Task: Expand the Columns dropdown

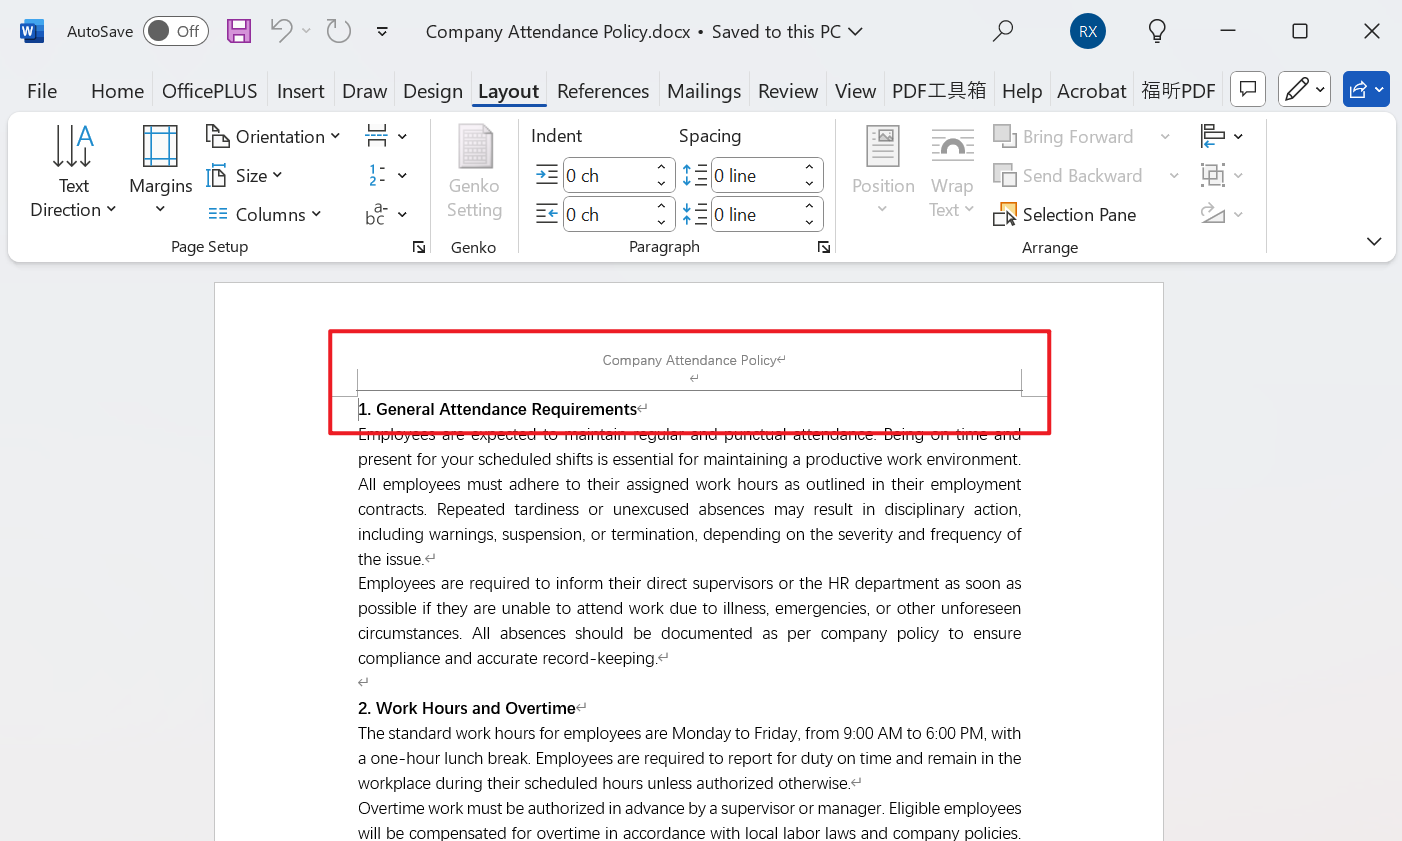Action: pyautogui.click(x=265, y=215)
